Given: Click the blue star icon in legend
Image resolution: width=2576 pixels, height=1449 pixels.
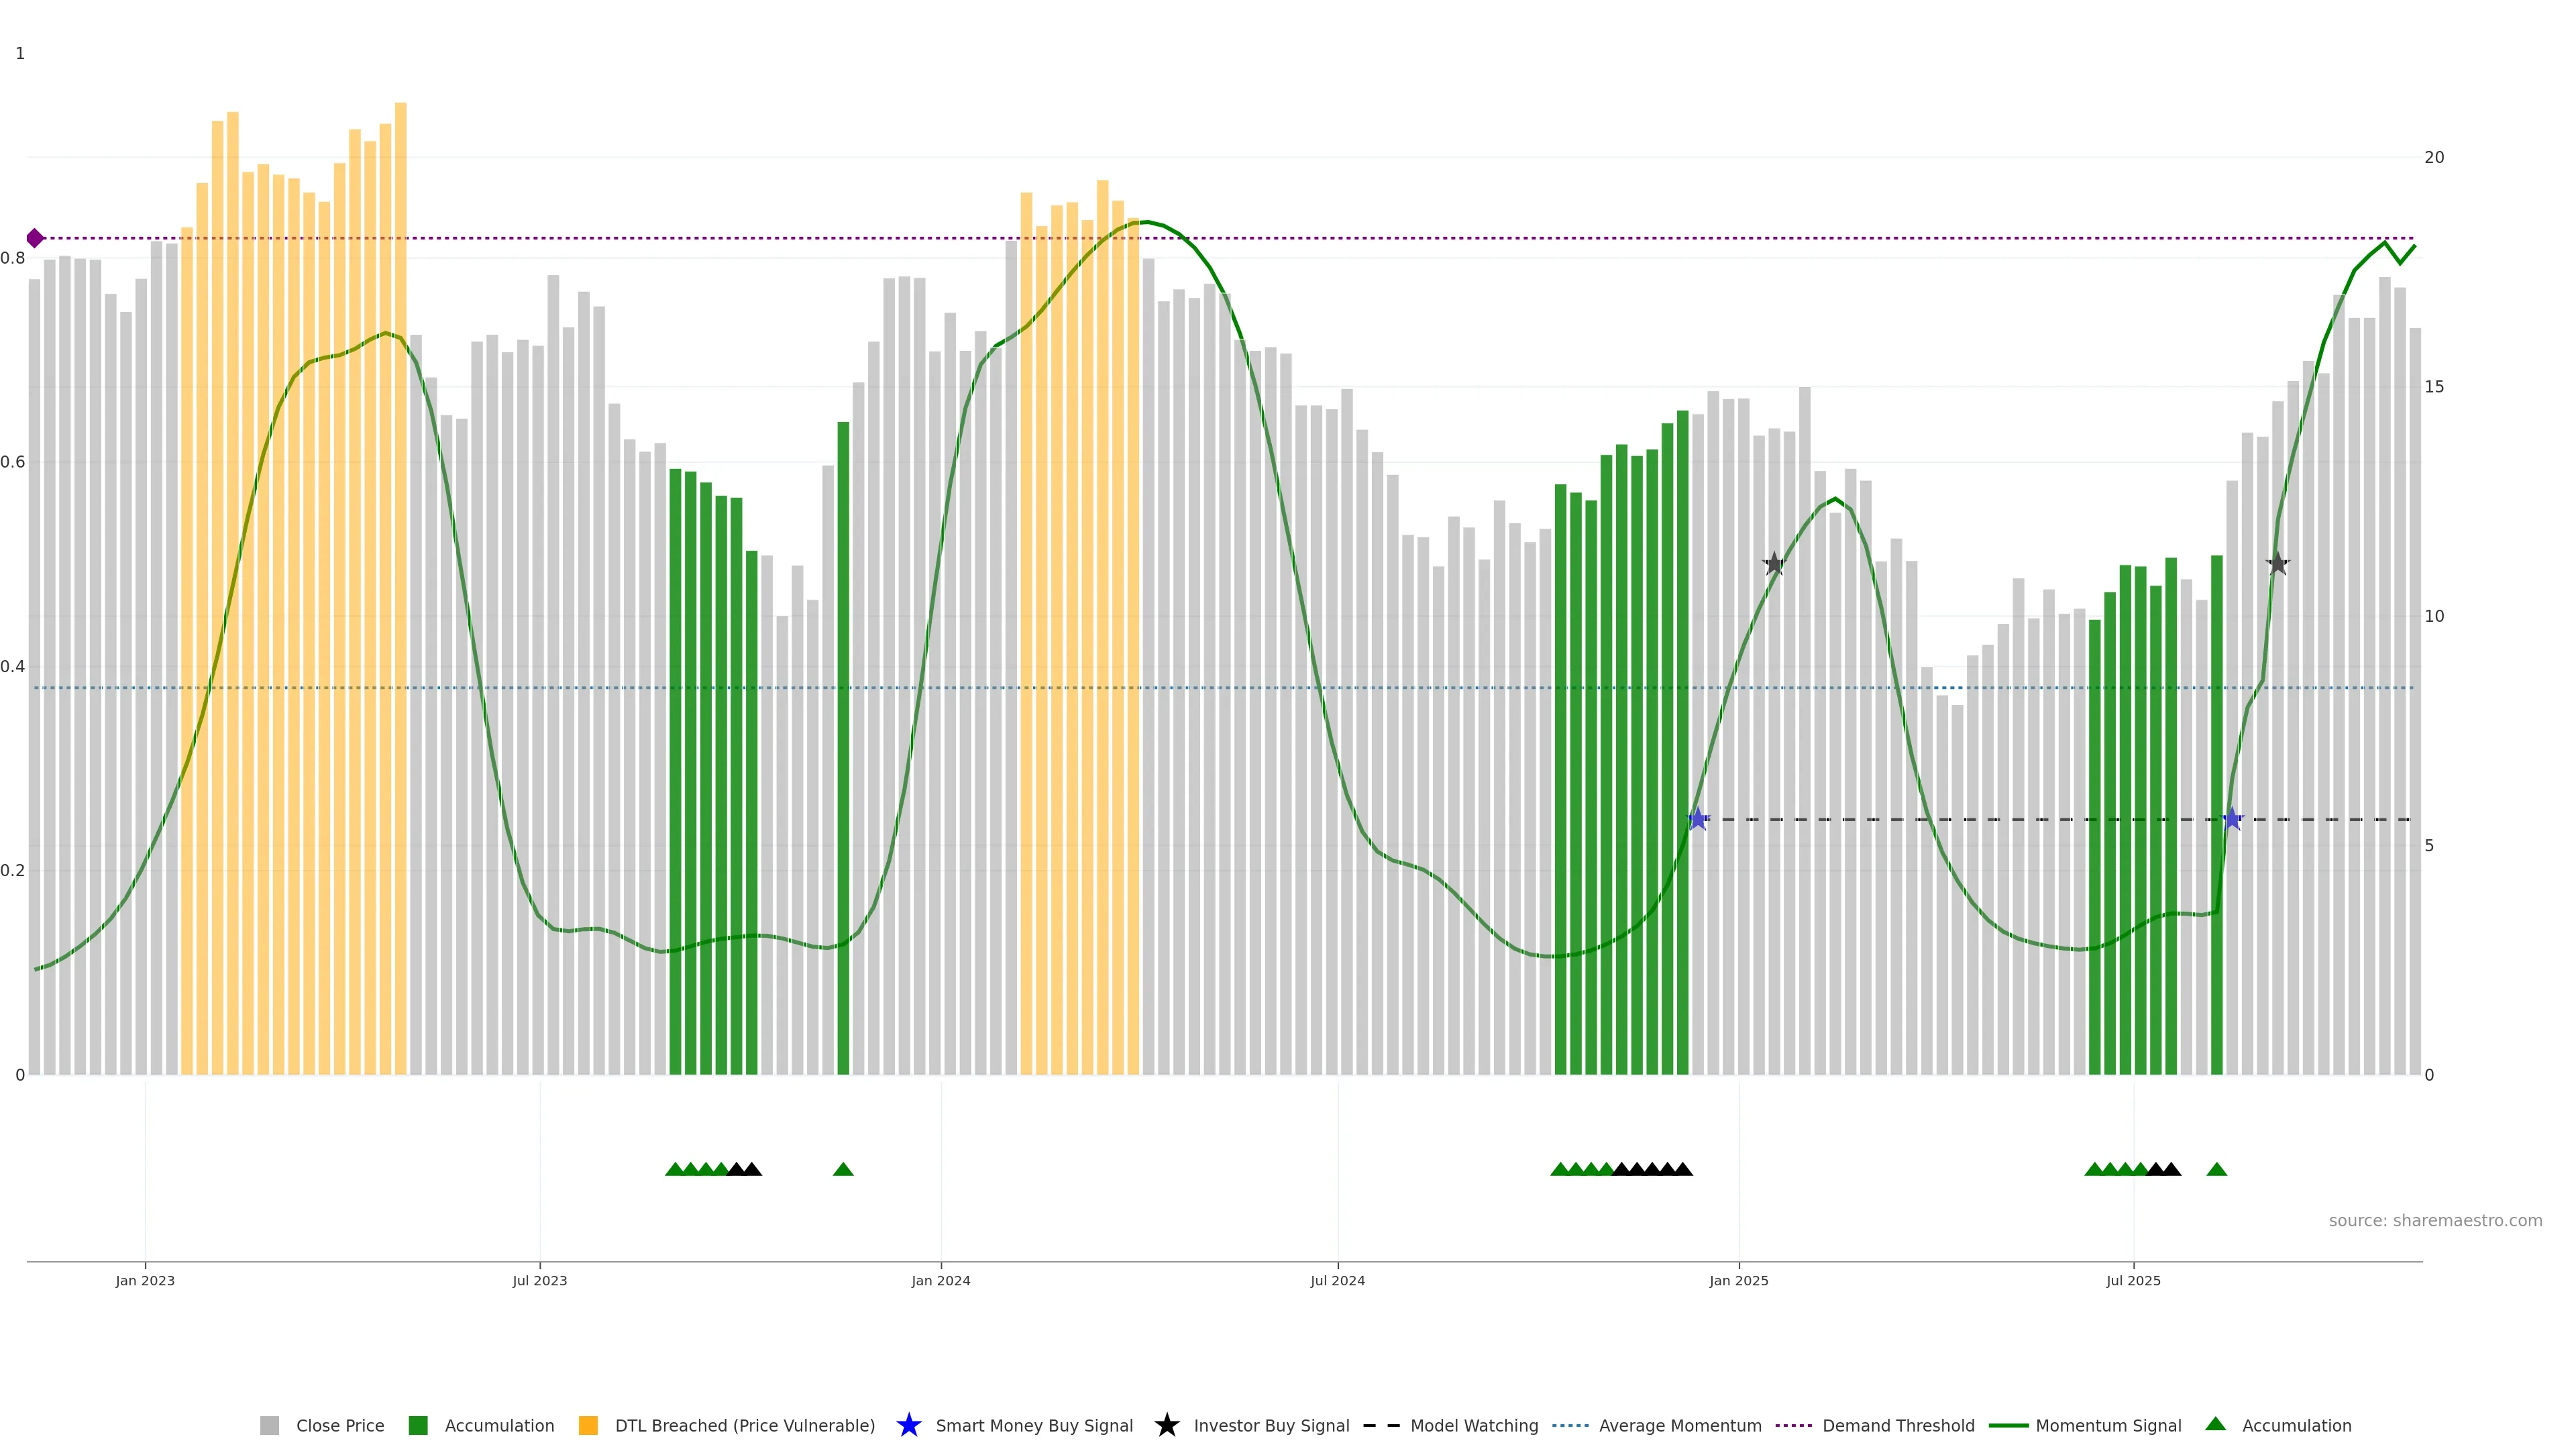Looking at the screenshot, I should (x=908, y=1425).
